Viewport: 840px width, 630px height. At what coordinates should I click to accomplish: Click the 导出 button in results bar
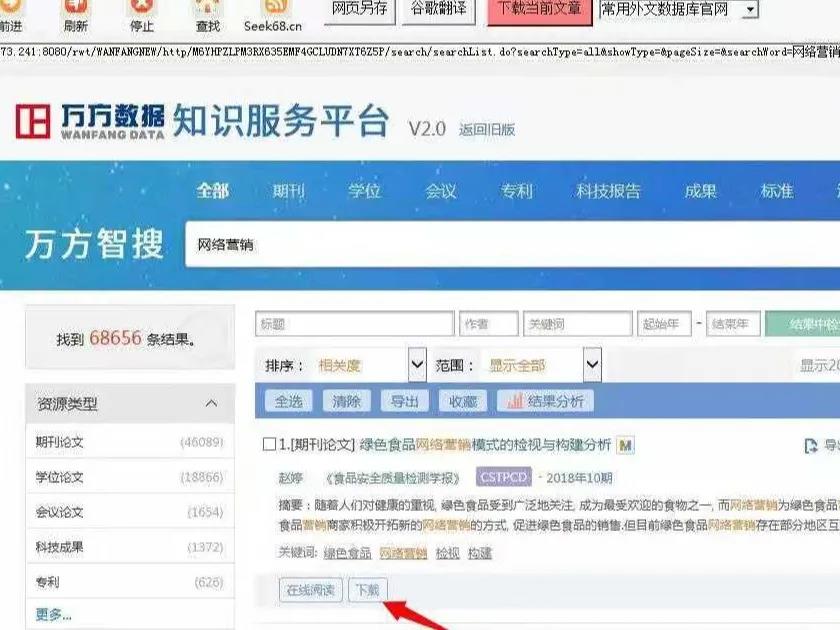tap(404, 401)
